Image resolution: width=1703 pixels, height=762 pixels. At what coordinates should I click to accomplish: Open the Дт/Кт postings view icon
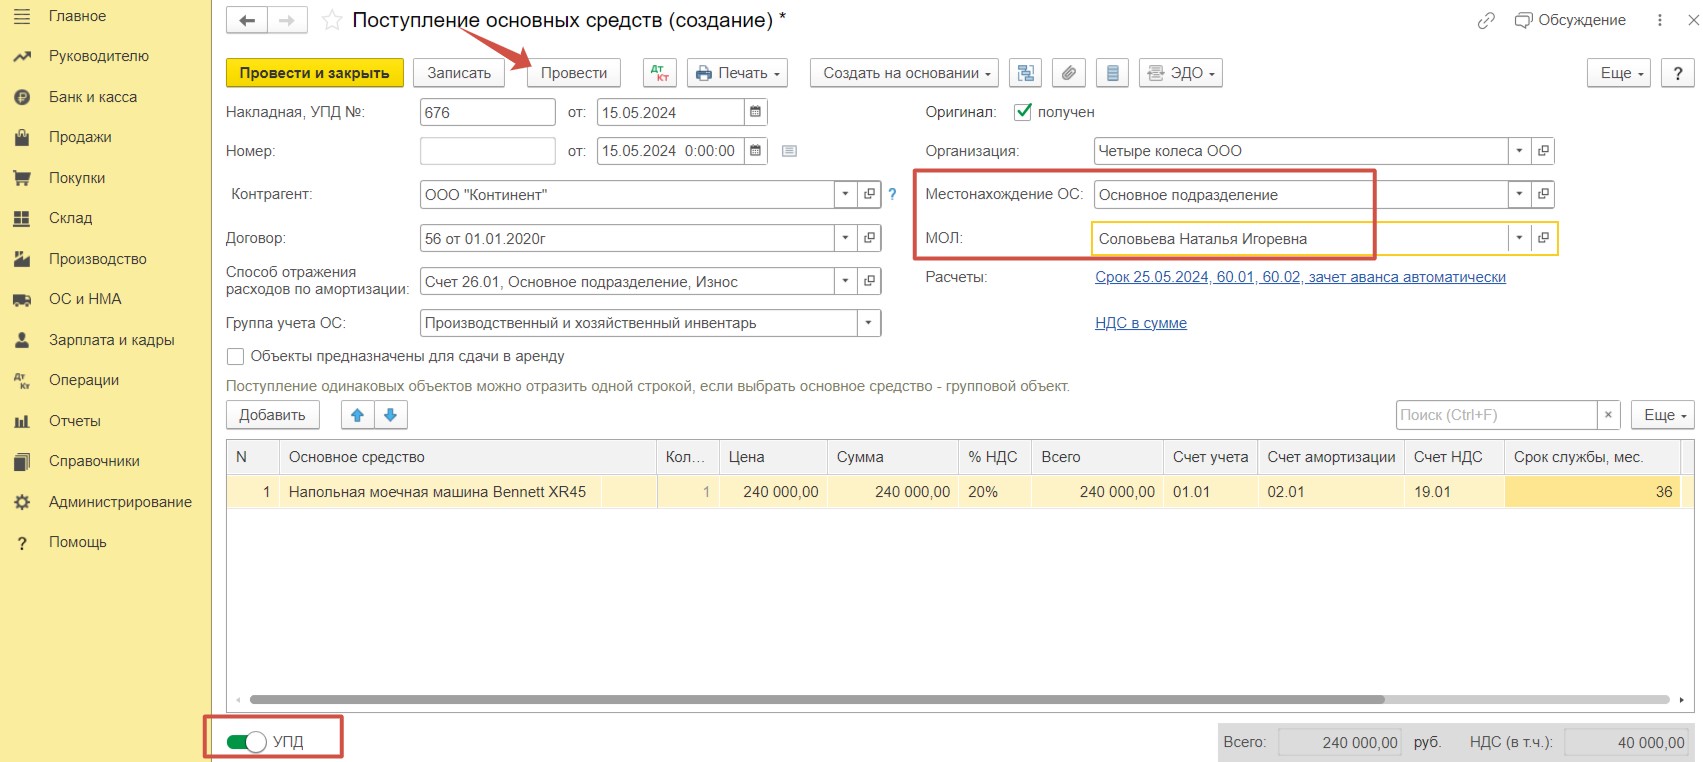click(660, 73)
